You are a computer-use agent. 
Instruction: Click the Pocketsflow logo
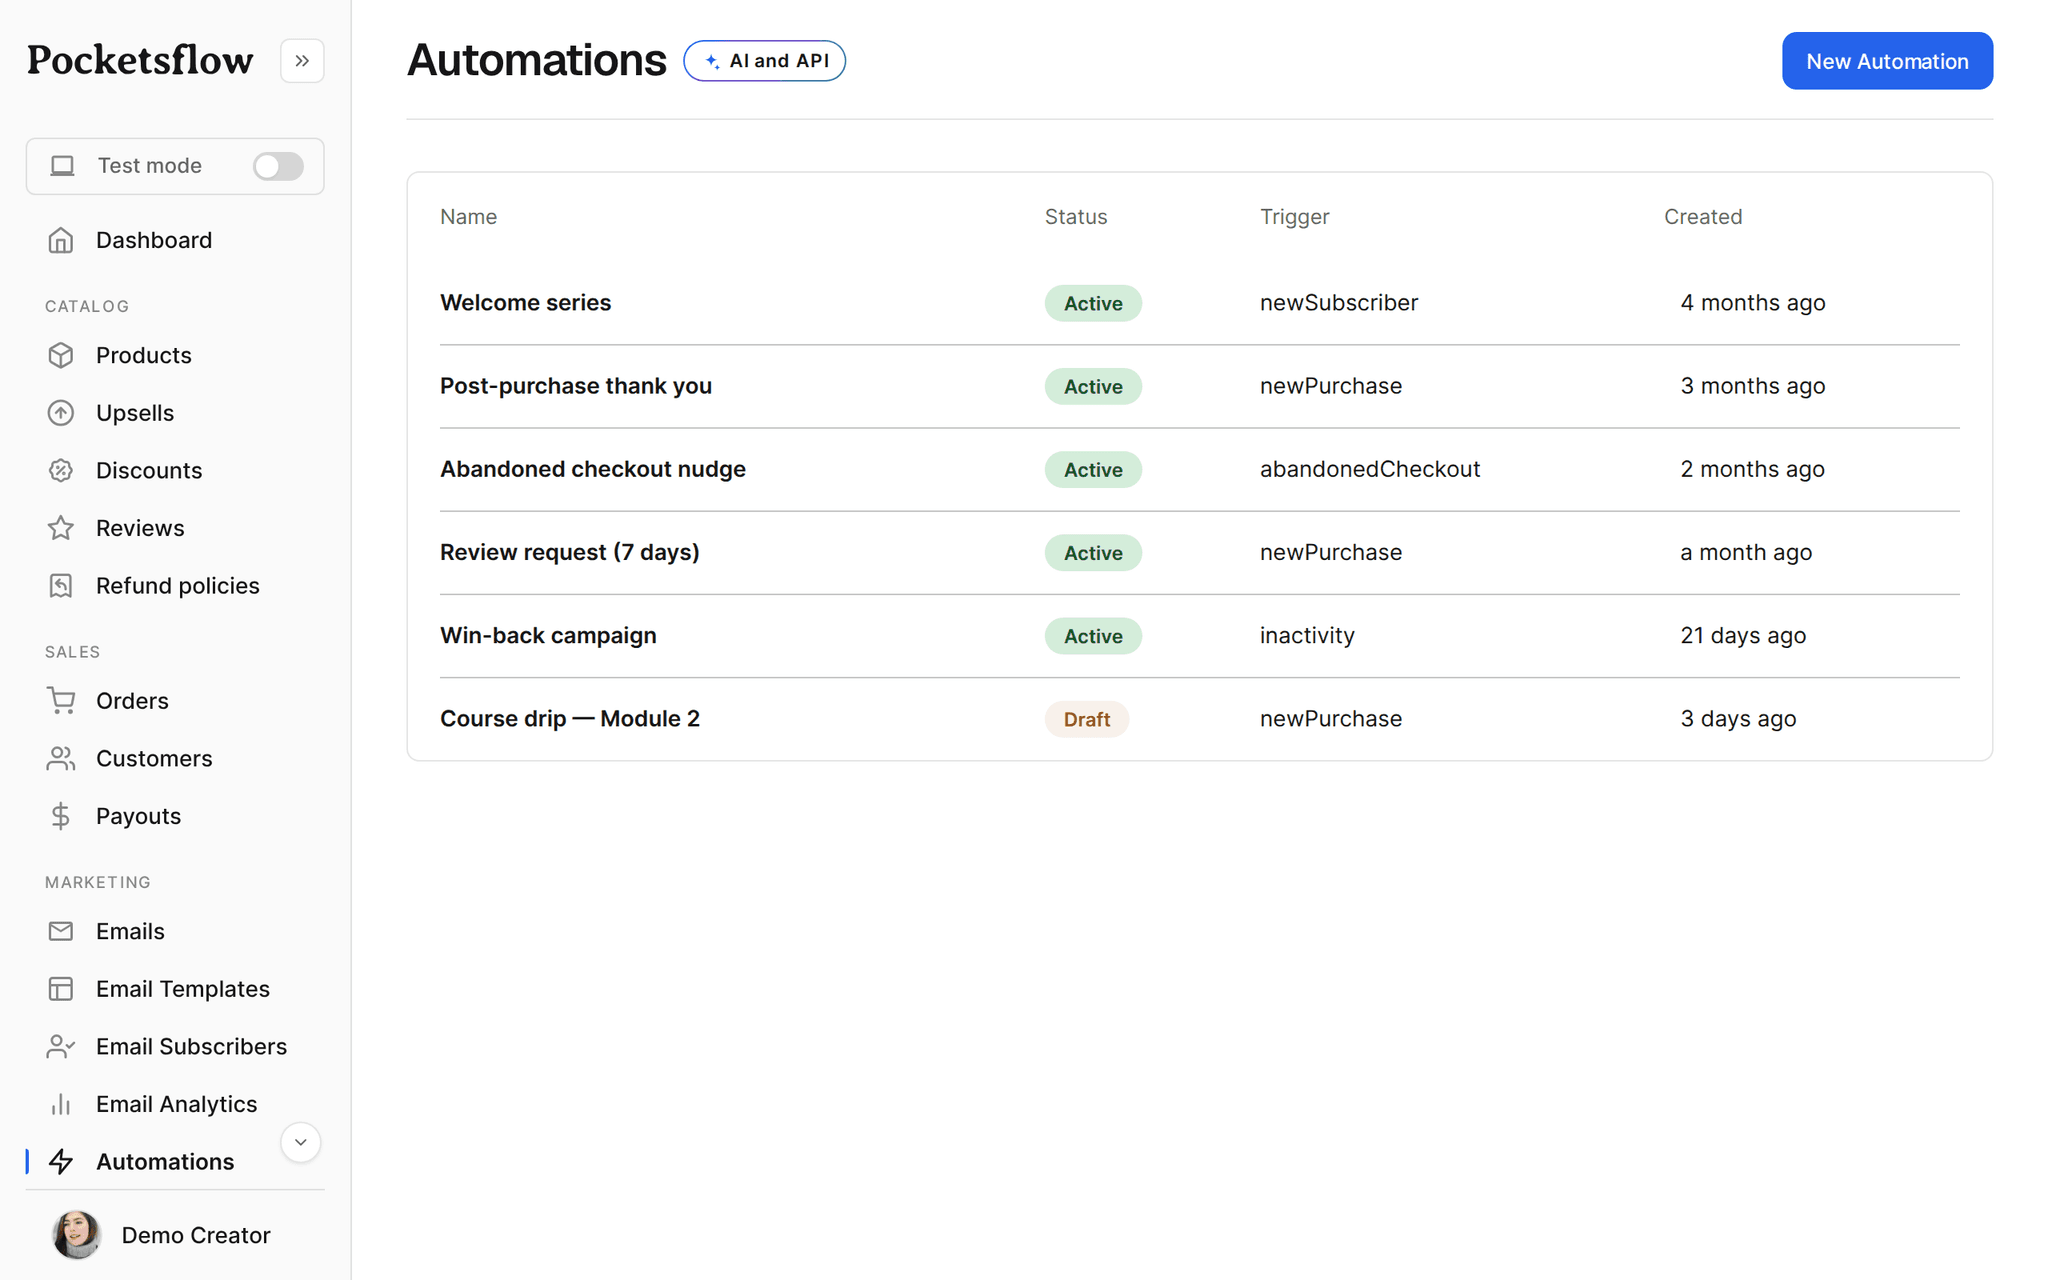tap(140, 61)
